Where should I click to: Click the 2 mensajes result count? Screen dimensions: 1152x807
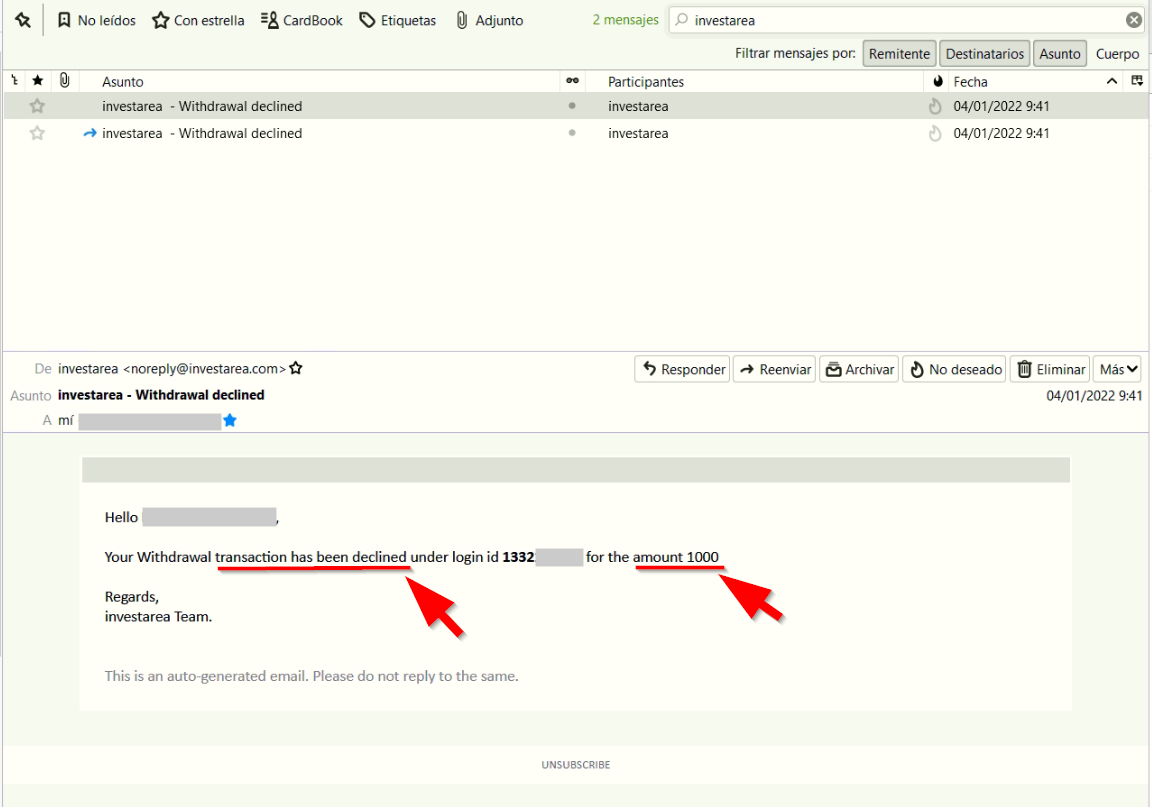(x=625, y=20)
